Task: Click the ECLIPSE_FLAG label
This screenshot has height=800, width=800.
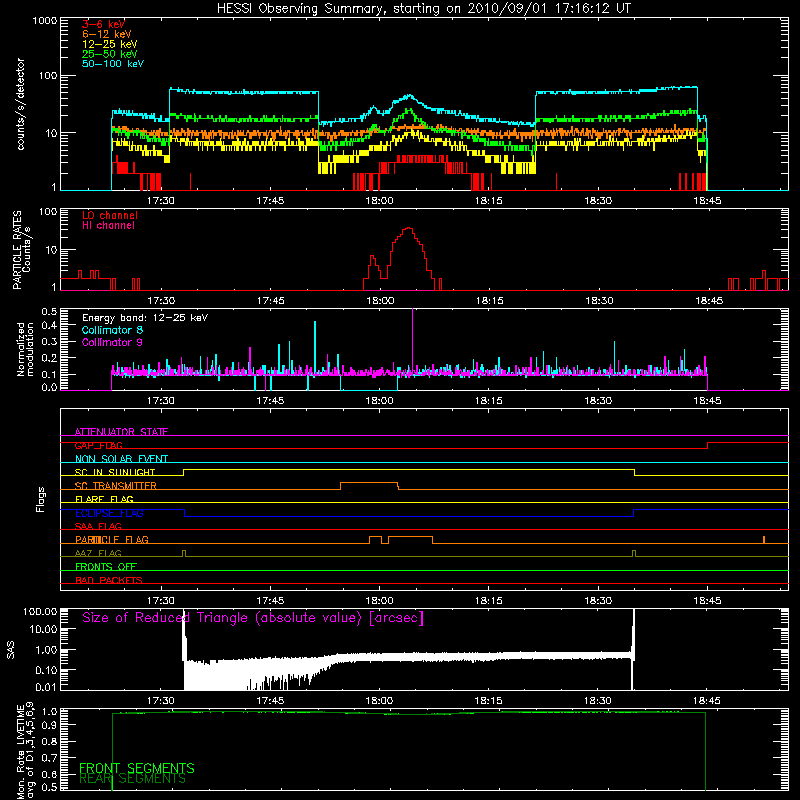Action: (x=109, y=513)
